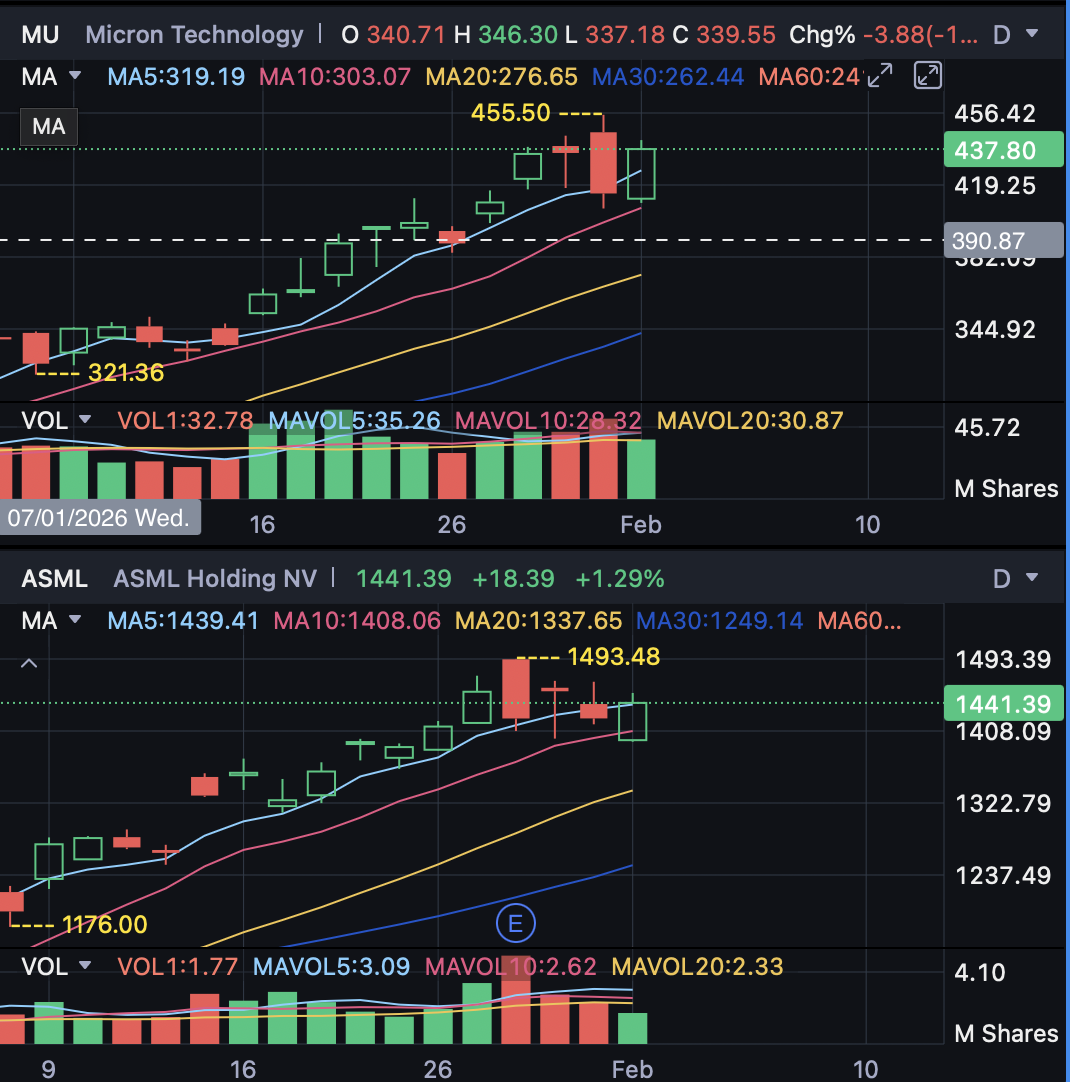Click MAVOL10:2.62 in the ASML volume legend
This screenshot has height=1082, width=1070.
pyautogui.click(x=511, y=966)
